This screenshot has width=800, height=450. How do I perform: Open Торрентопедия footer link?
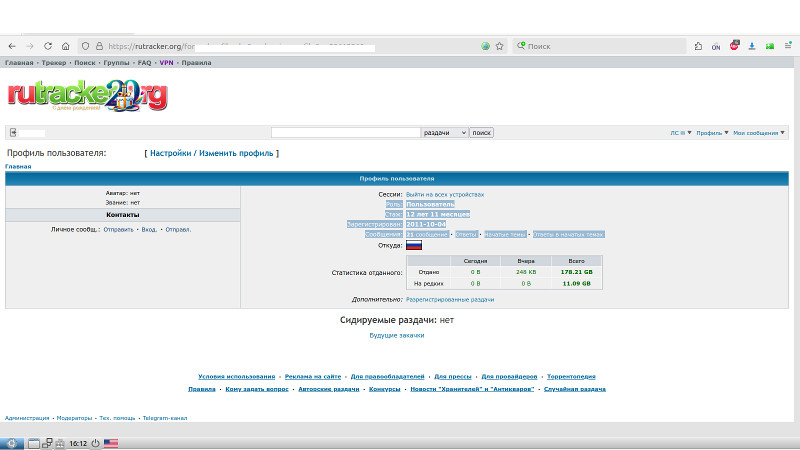pyautogui.click(x=571, y=377)
